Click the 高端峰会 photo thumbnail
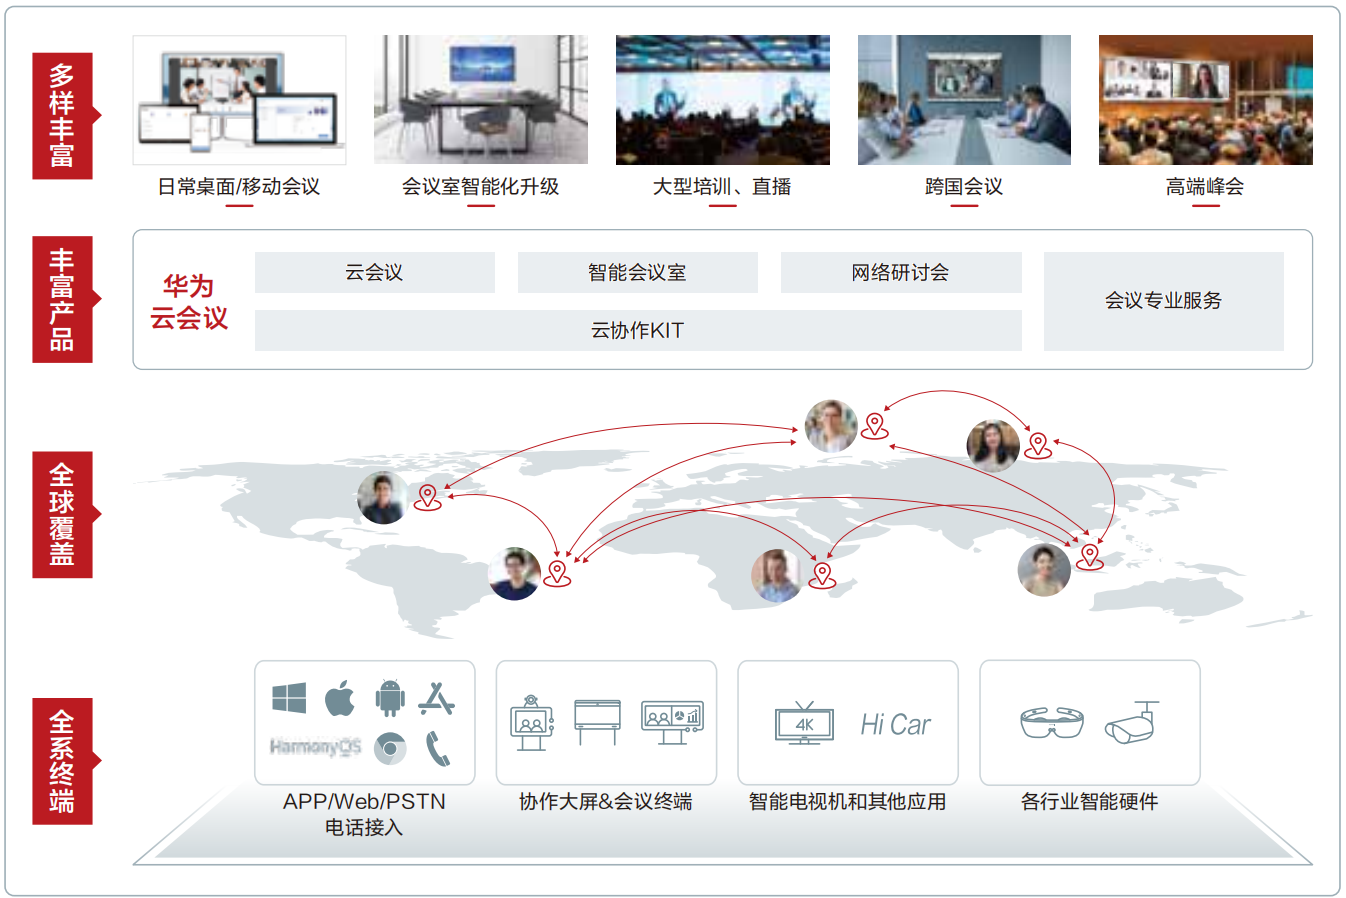1346x898 pixels. click(x=1205, y=100)
